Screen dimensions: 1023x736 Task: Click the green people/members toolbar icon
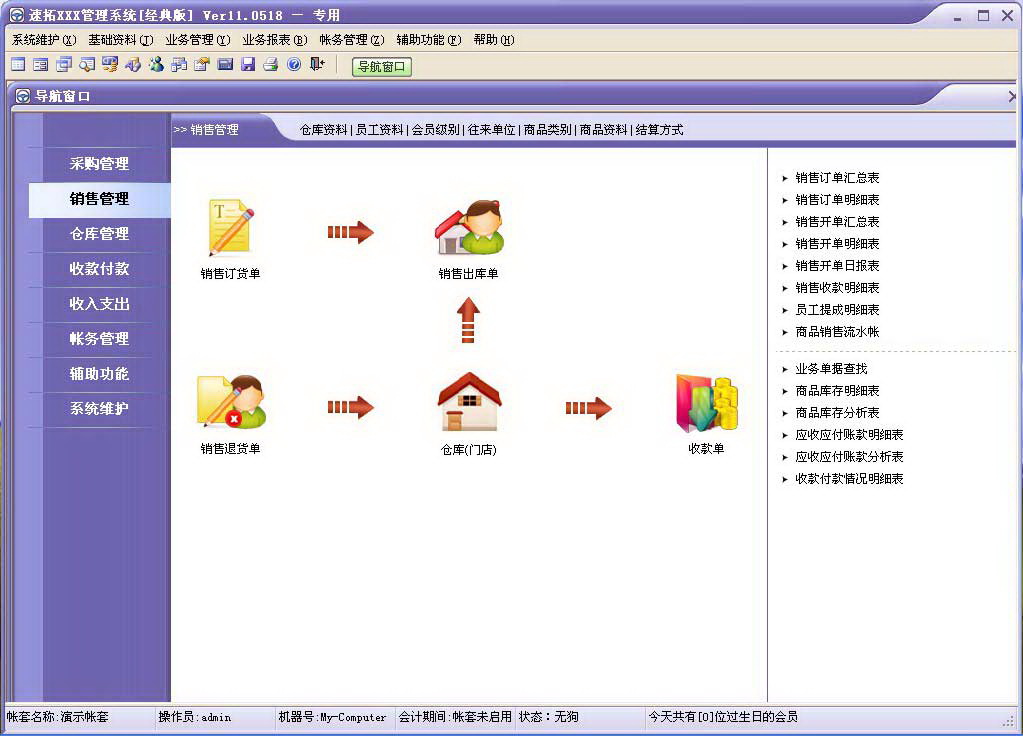pyautogui.click(x=156, y=64)
